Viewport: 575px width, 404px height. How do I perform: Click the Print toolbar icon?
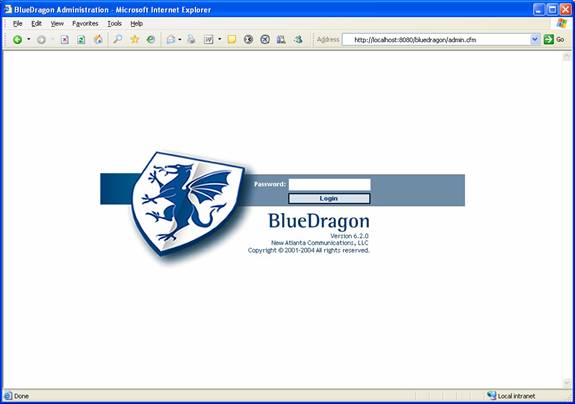pyautogui.click(x=191, y=39)
